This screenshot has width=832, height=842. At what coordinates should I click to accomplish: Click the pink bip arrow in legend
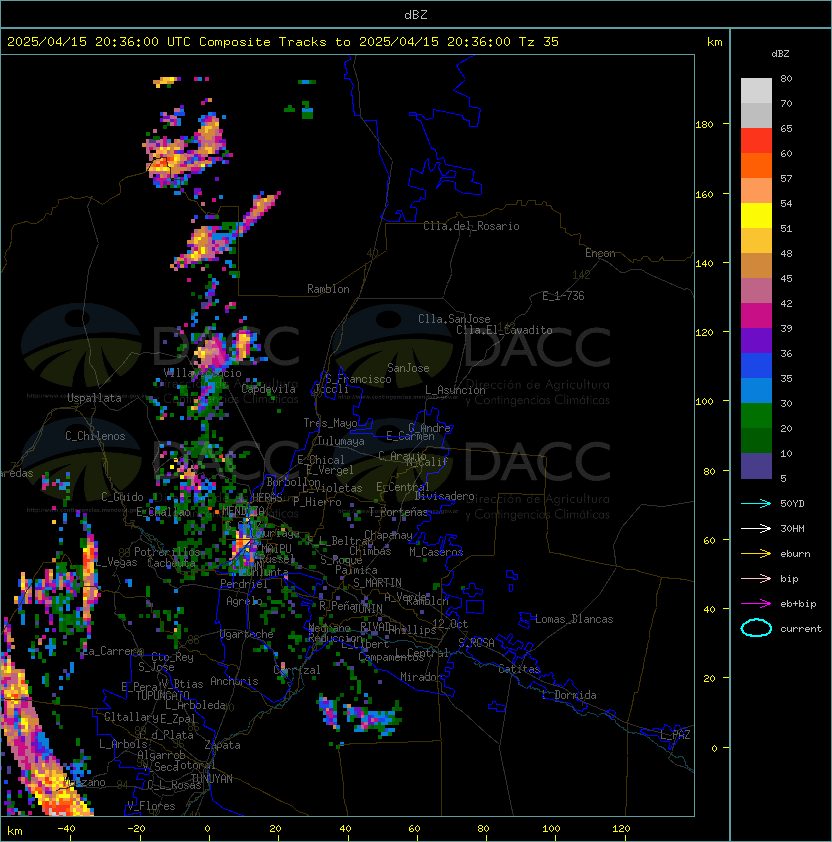tap(756, 578)
